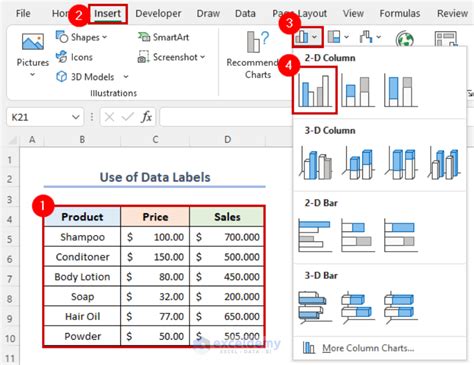Image resolution: width=474 pixels, height=365 pixels.
Task: Select 2-D Stacked Bar chart
Action: (358, 235)
